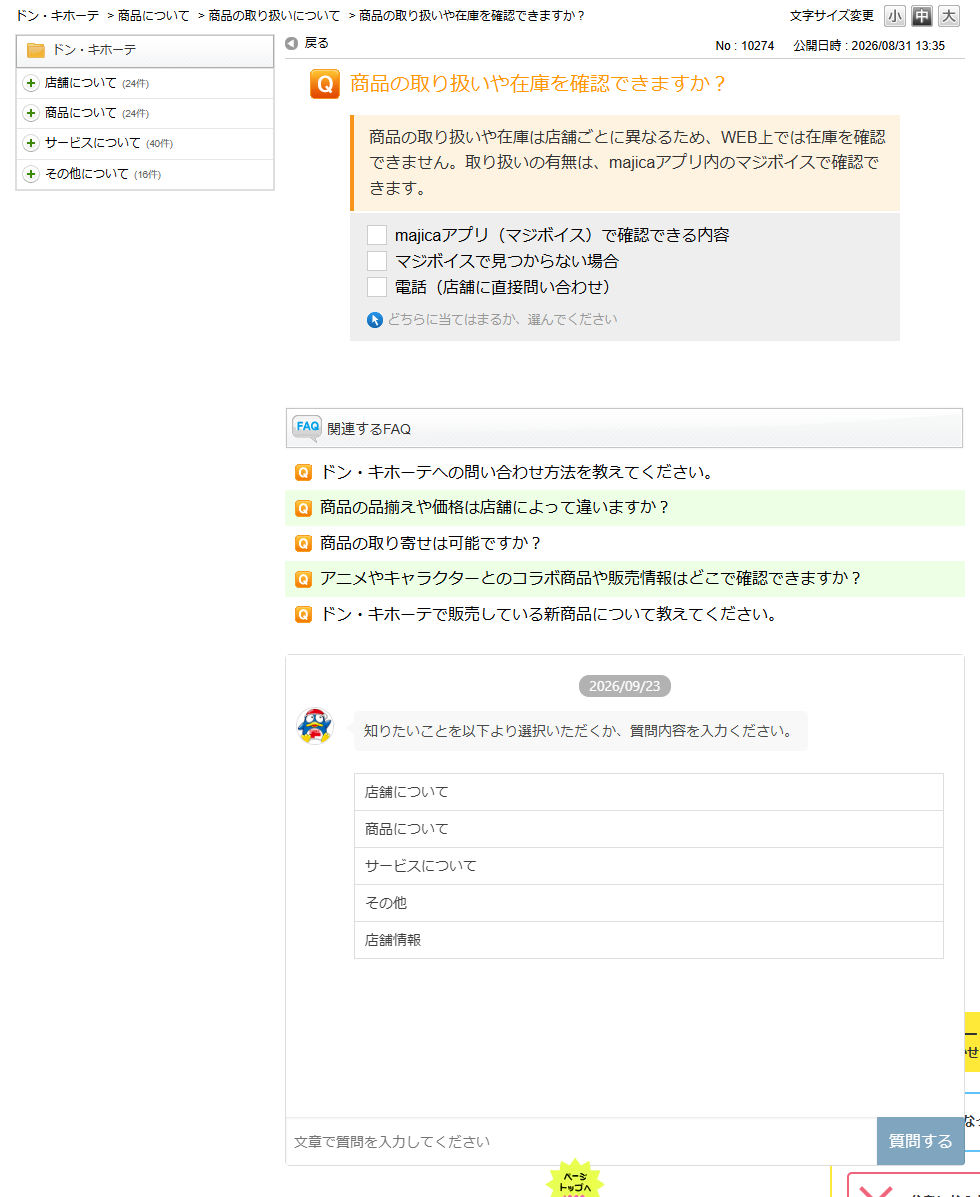Check the マジボイスで見つからない場合 checkbox
980x1197 pixels.
tap(377, 260)
